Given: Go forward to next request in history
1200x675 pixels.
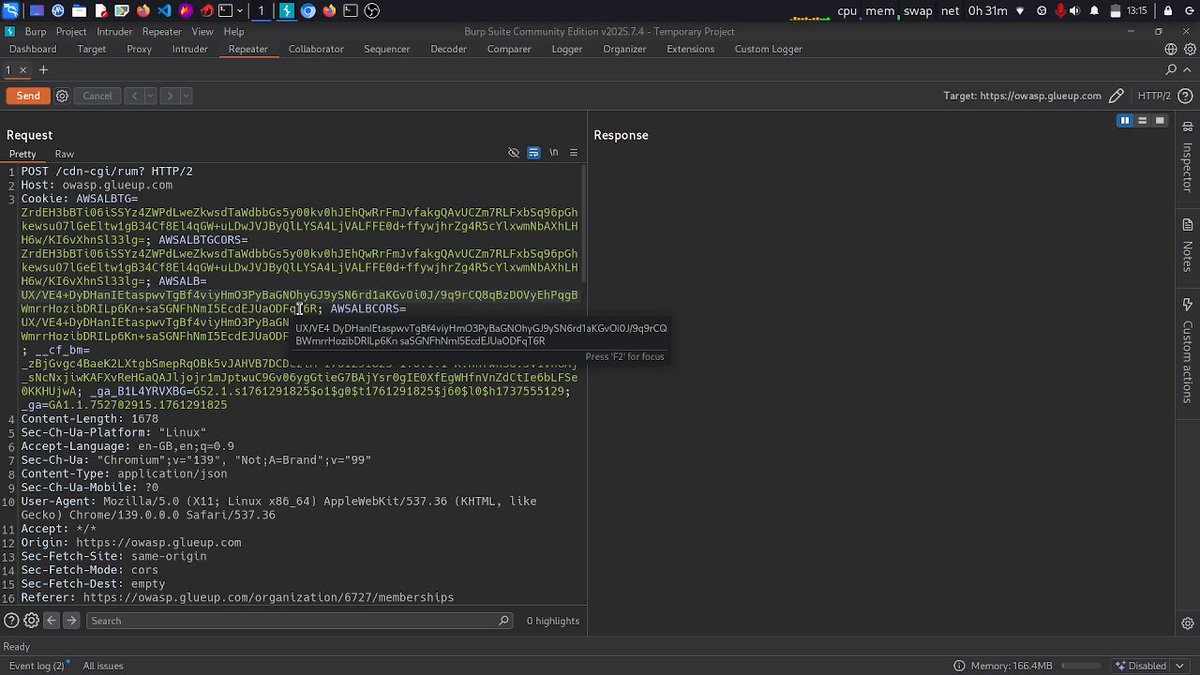Looking at the screenshot, I should tap(170, 96).
